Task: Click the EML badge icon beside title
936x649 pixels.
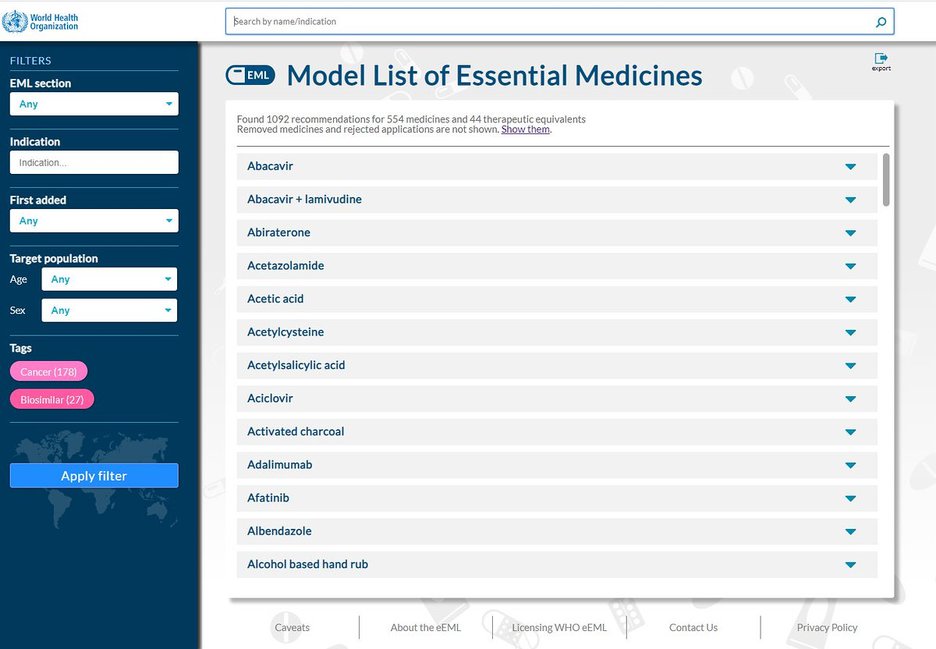Action: click(250, 75)
